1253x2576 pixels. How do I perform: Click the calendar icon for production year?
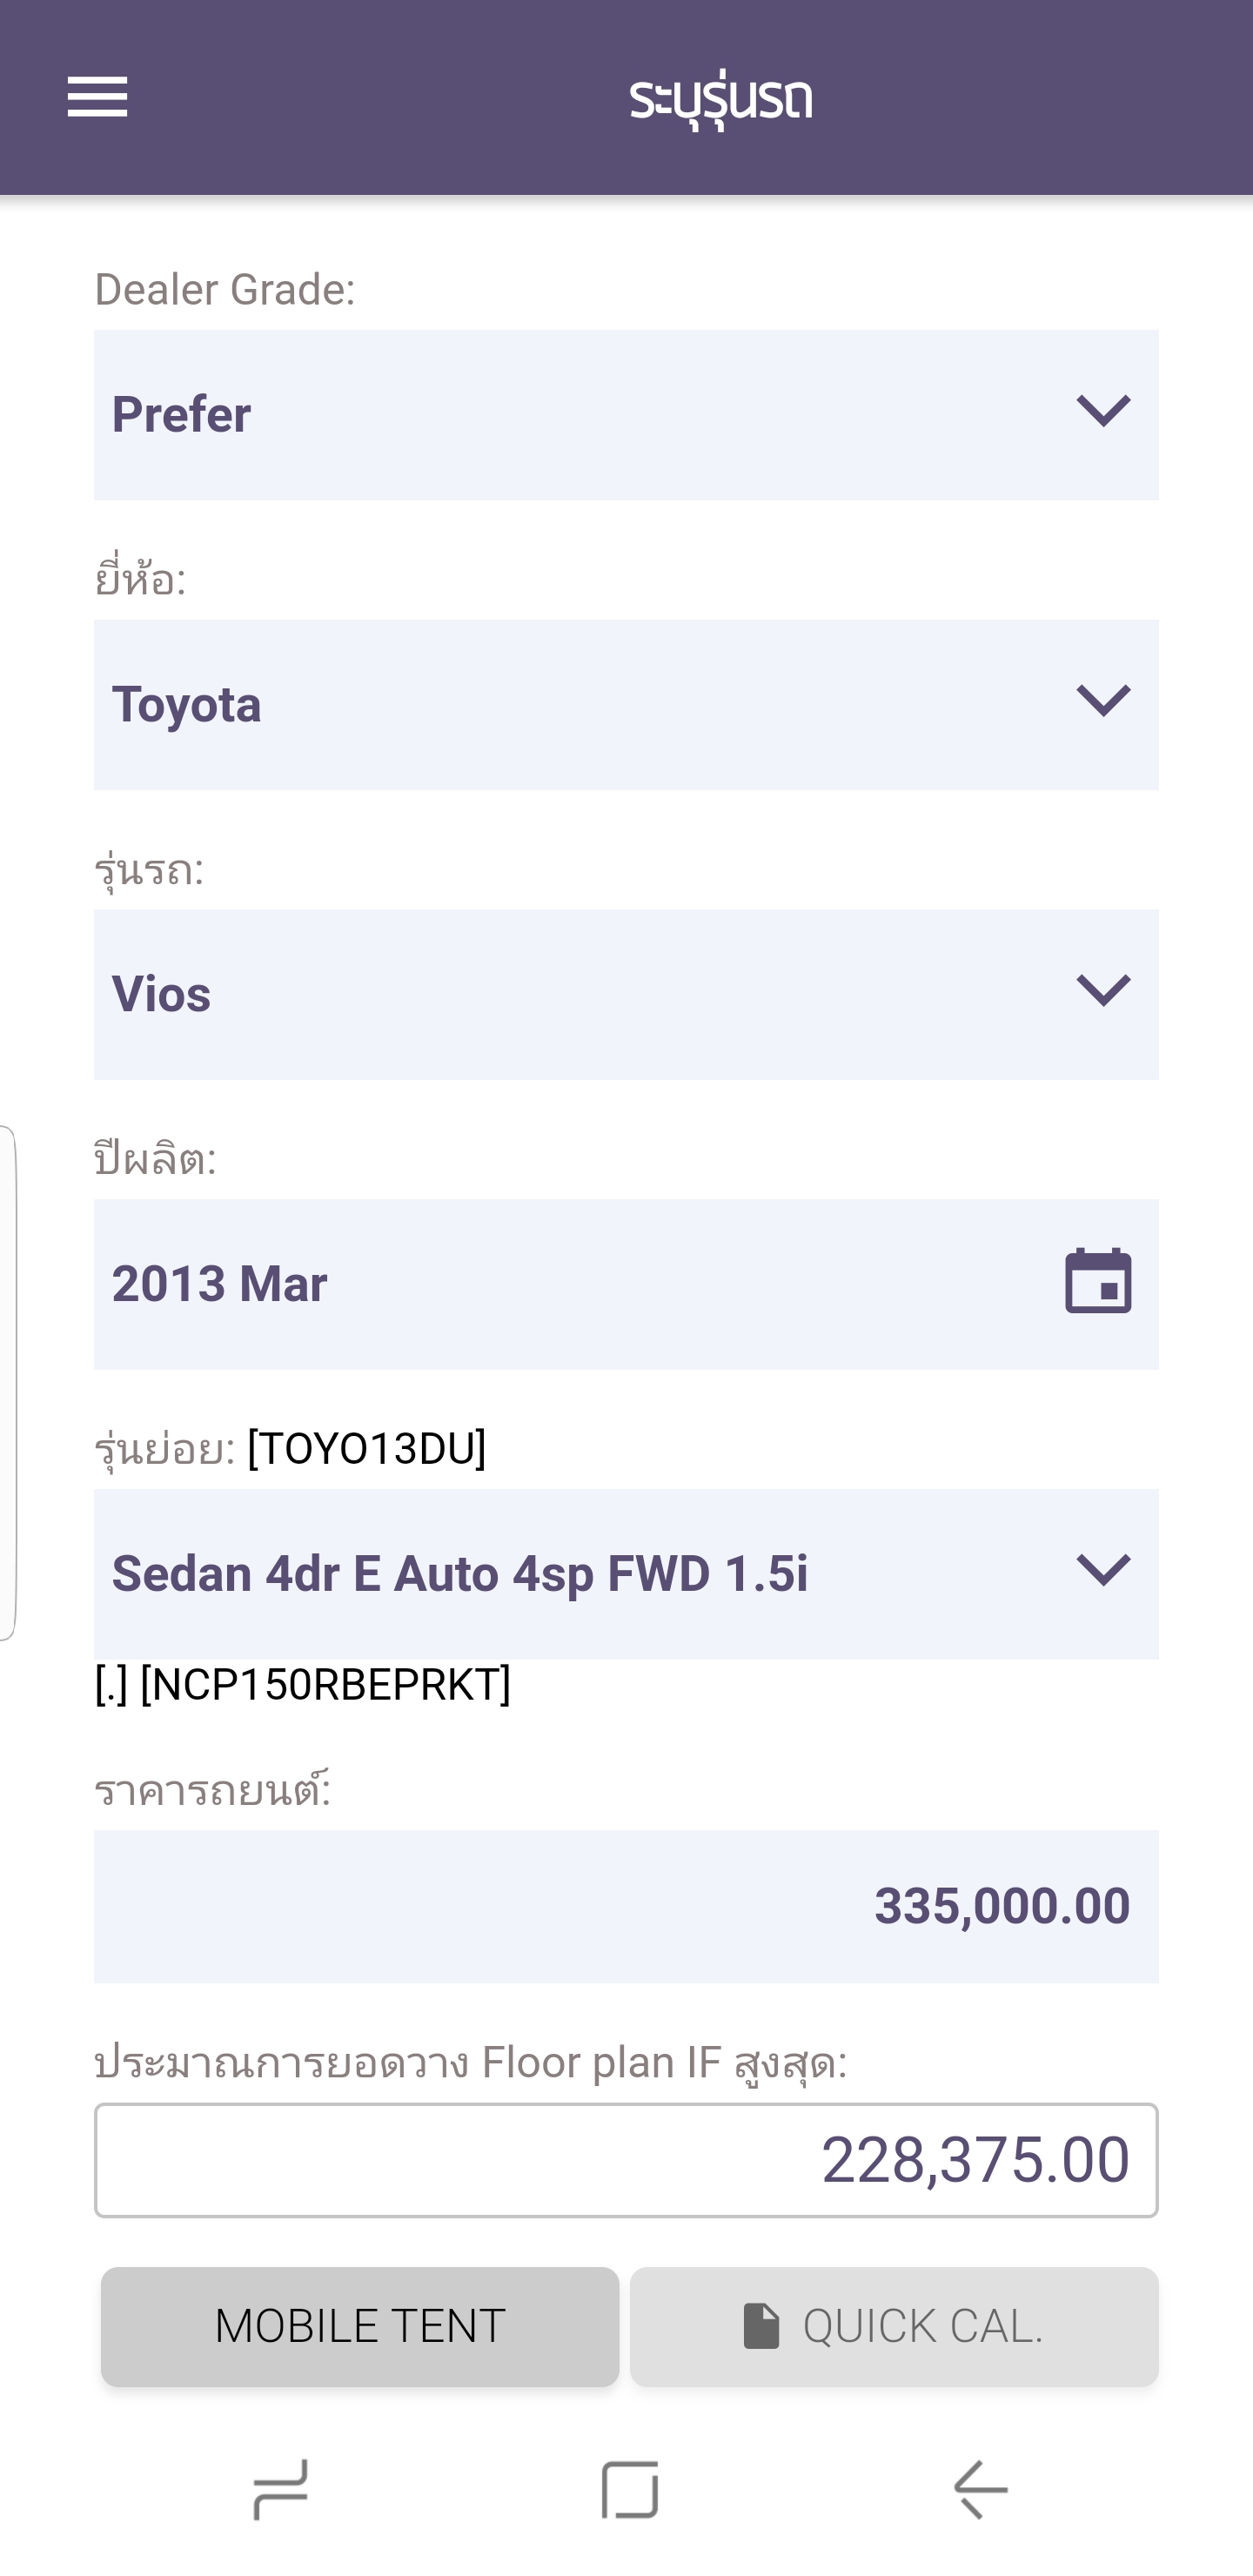[1097, 1282]
